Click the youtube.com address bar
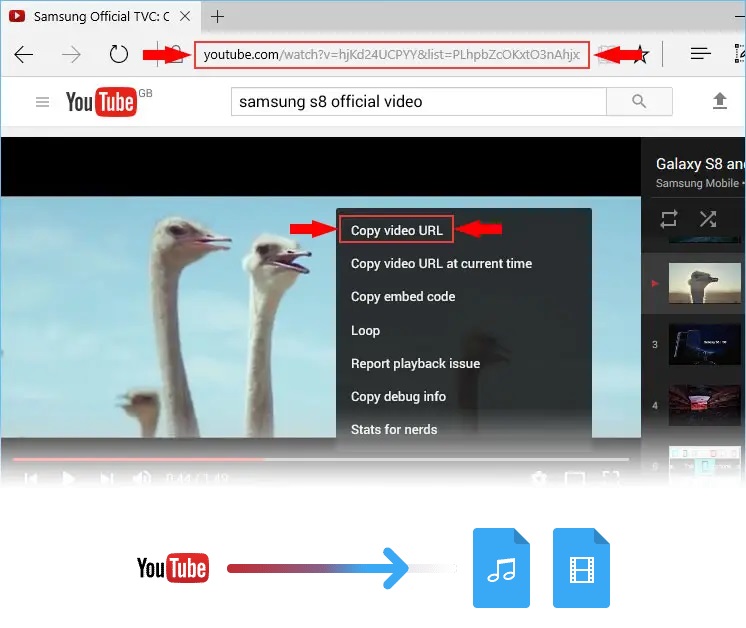746x628 pixels. pos(392,55)
